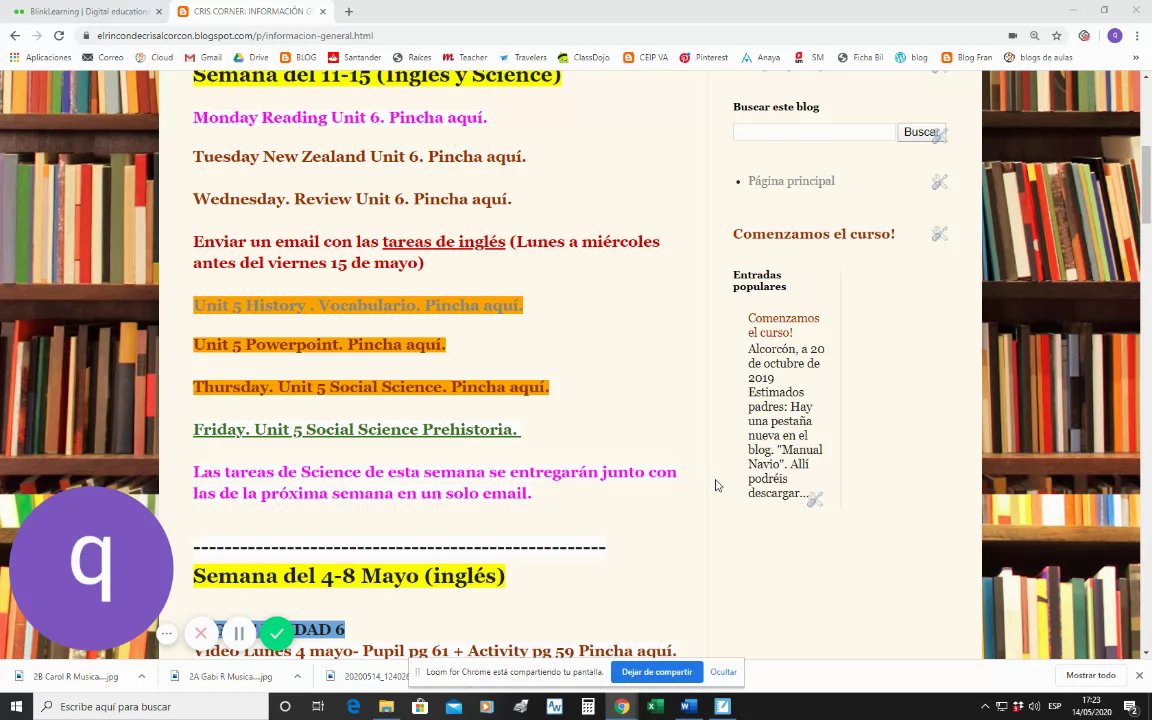Click the tareas de inglés underlined link

pos(444,242)
